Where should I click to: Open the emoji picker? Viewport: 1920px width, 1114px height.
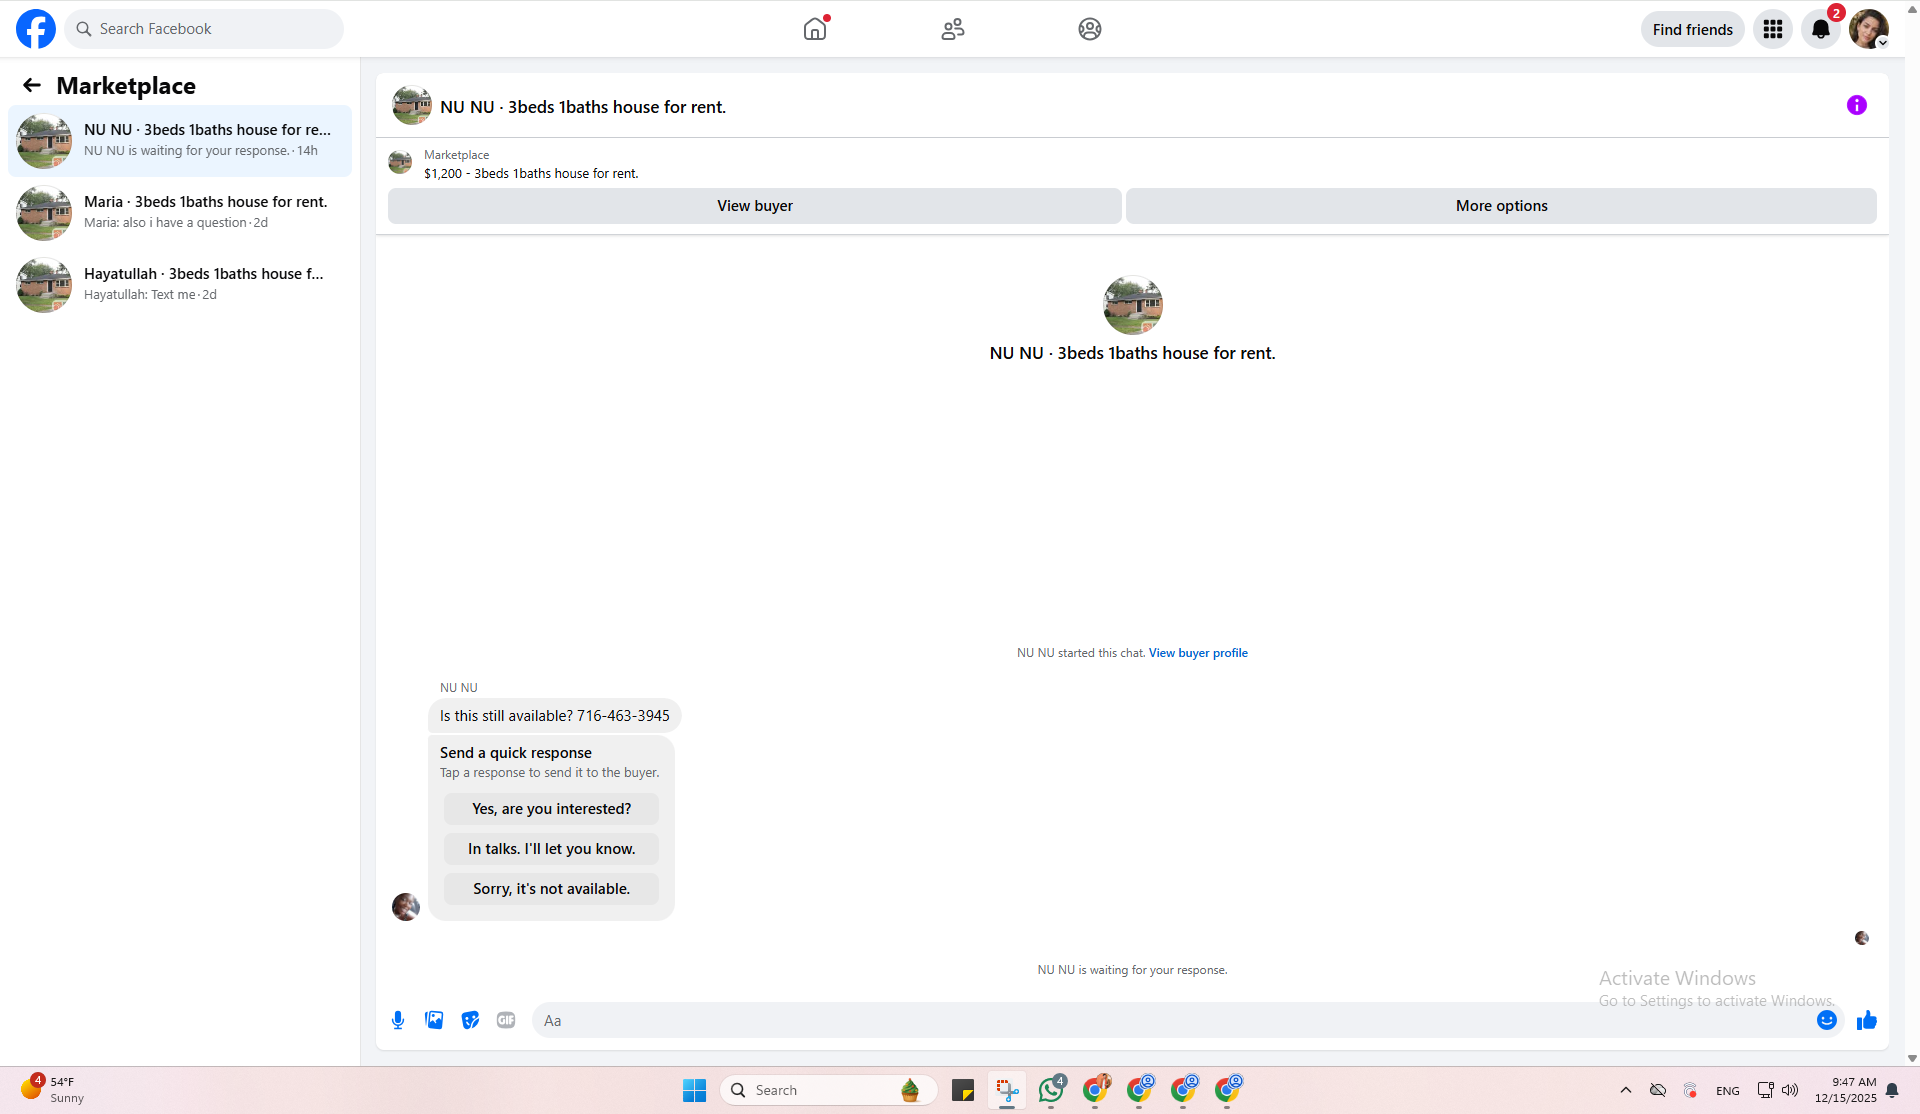click(1827, 1020)
